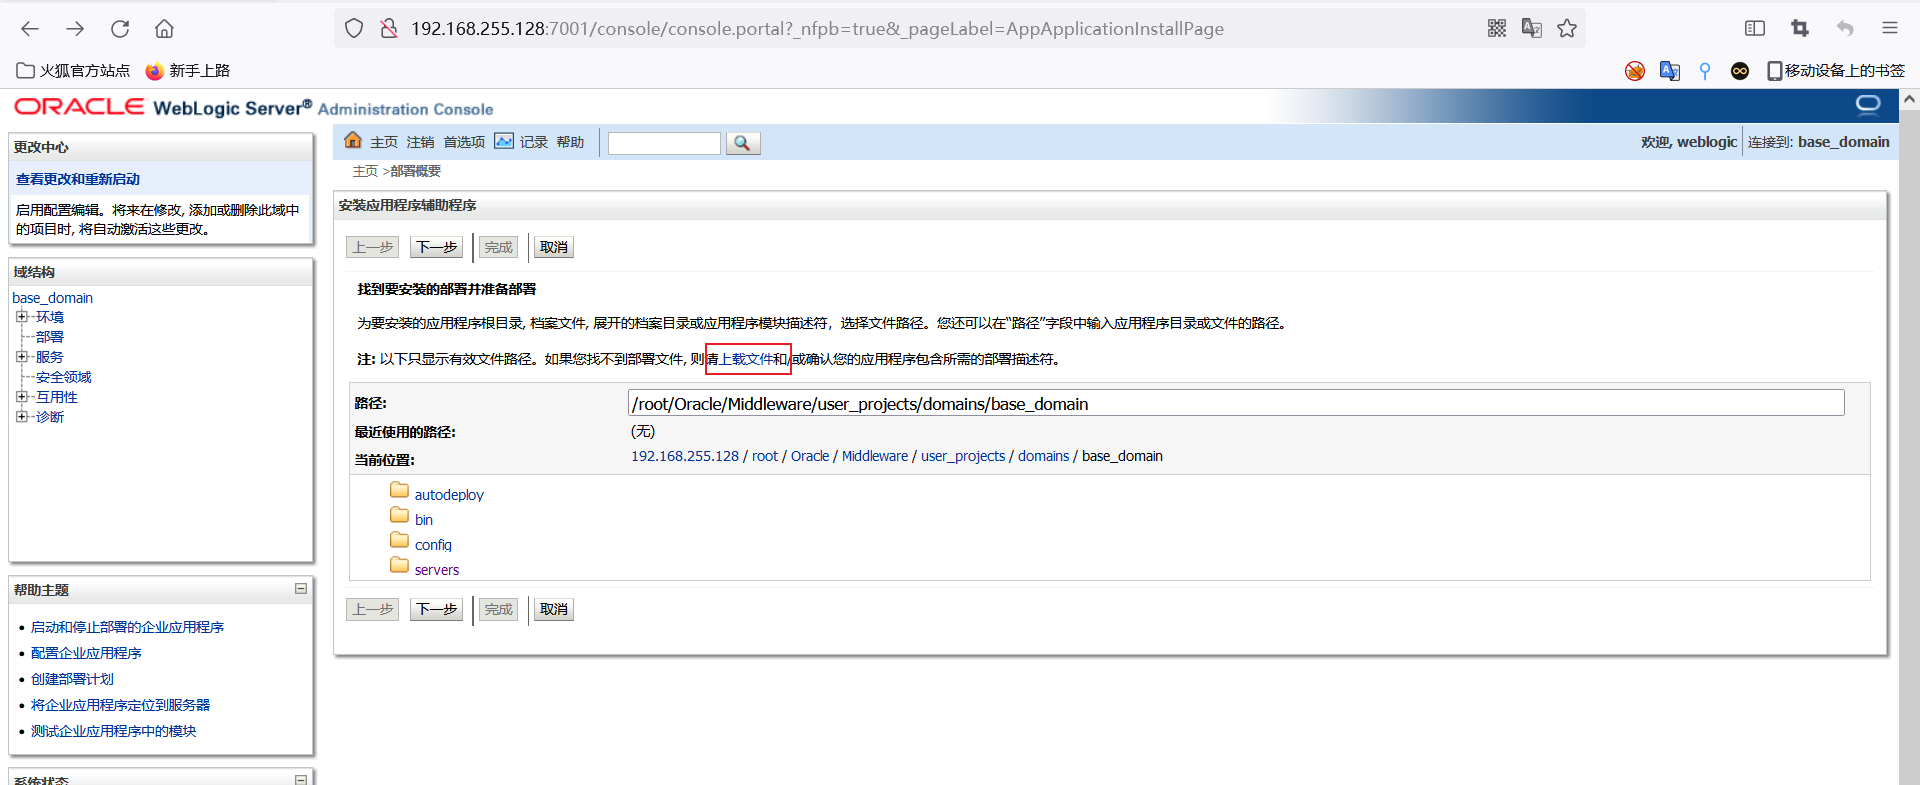Open the 火狐官方站点 bookmark folder
This screenshot has width=1920, height=785.
click(x=74, y=71)
